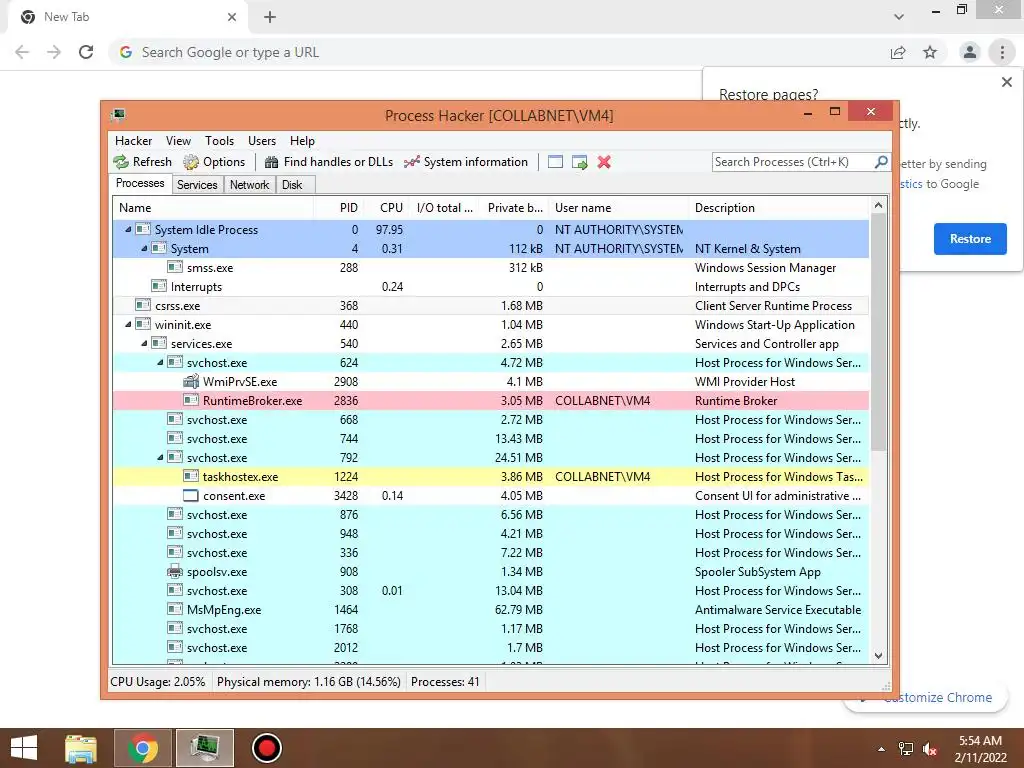Click the red record taskbar icon
This screenshot has width=1024, height=768.
pyautogui.click(x=266, y=748)
